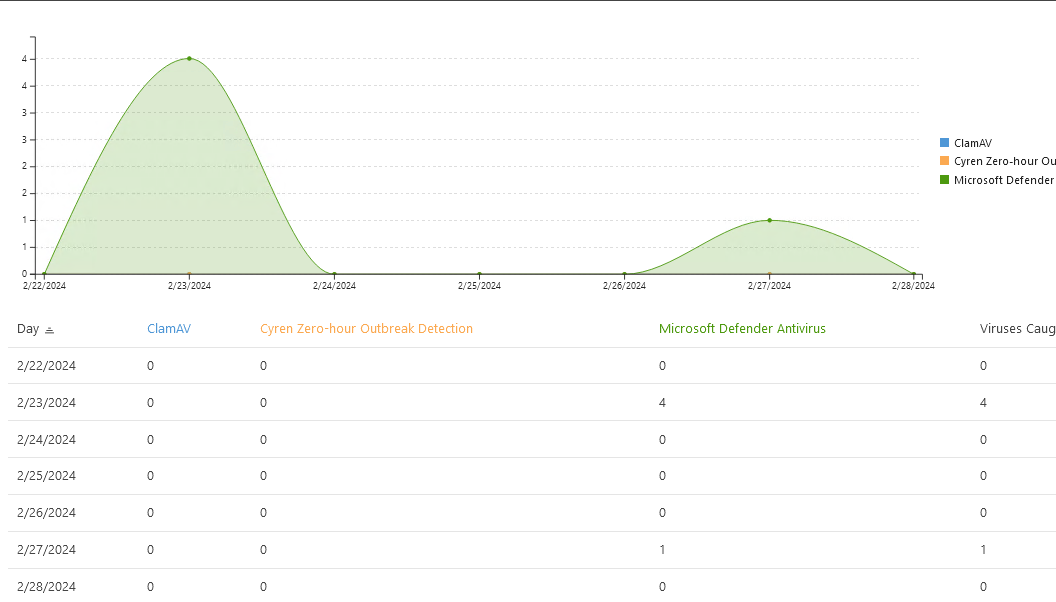This screenshot has width=1056, height=602.
Task: Select the 2/27/2024 table row date
Action: coord(46,550)
